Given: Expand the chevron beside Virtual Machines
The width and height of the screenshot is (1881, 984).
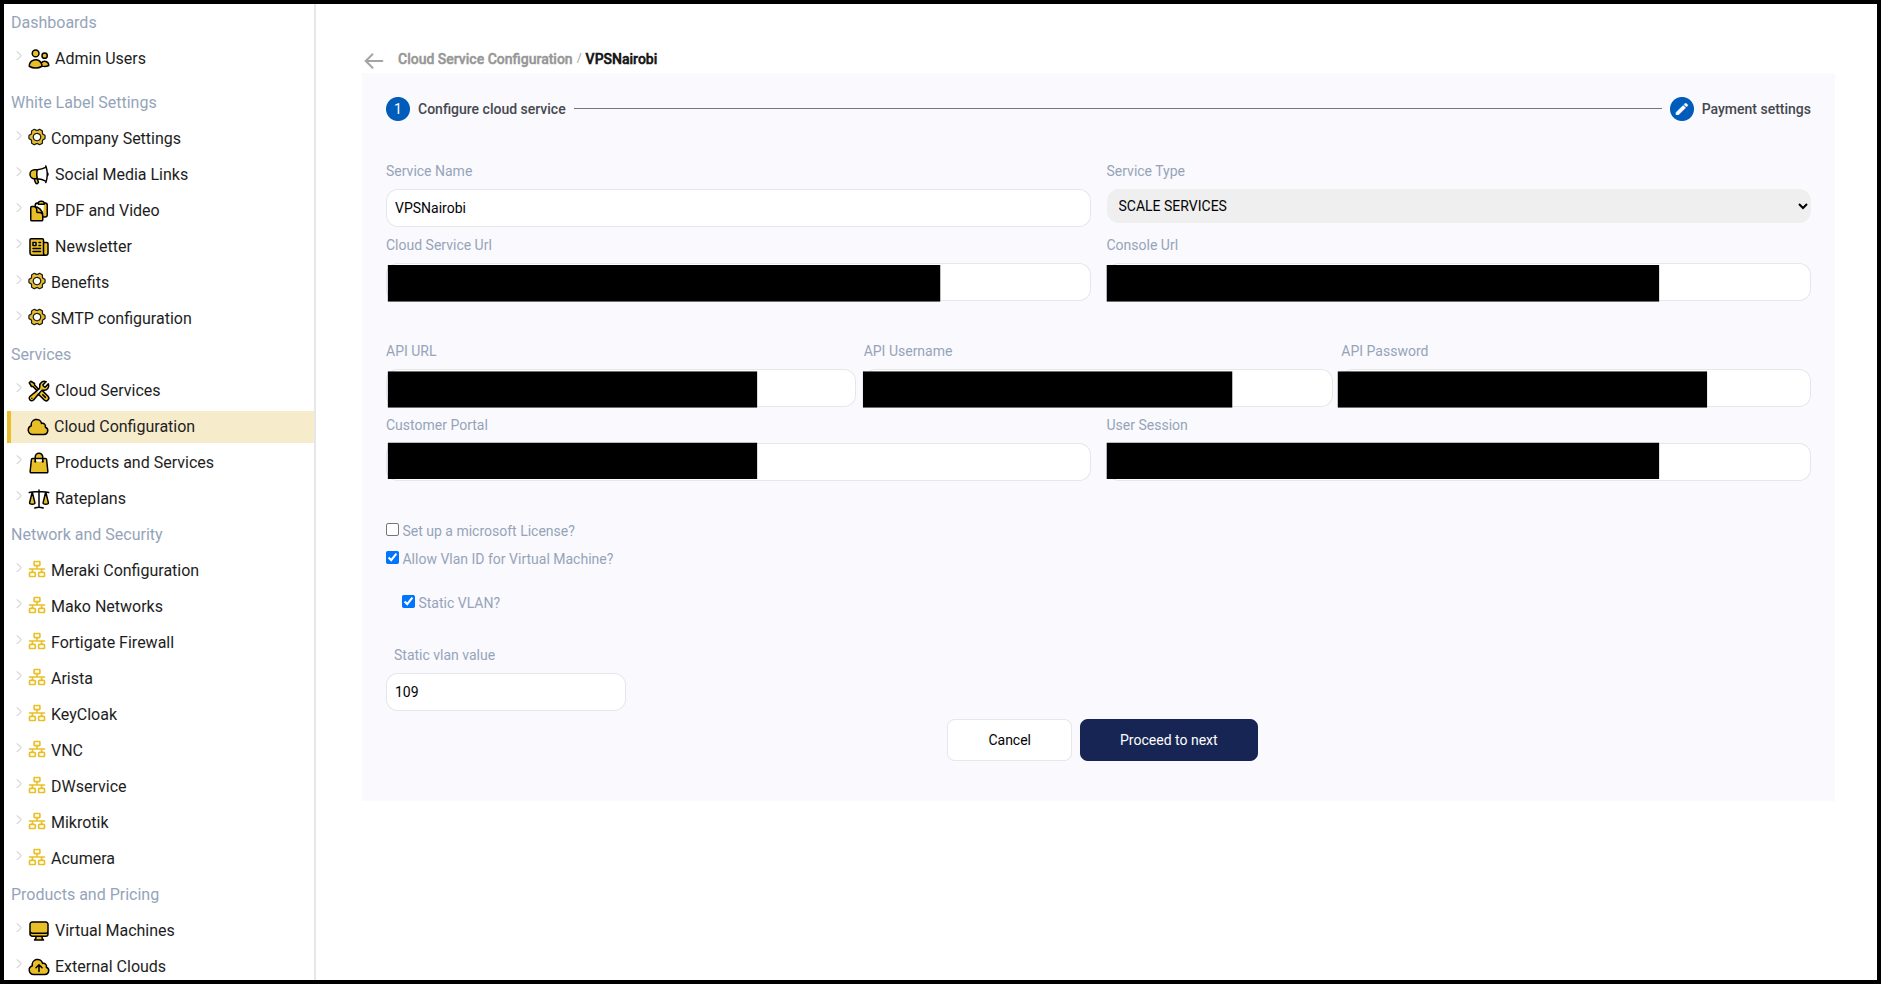Looking at the screenshot, I should point(19,929).
